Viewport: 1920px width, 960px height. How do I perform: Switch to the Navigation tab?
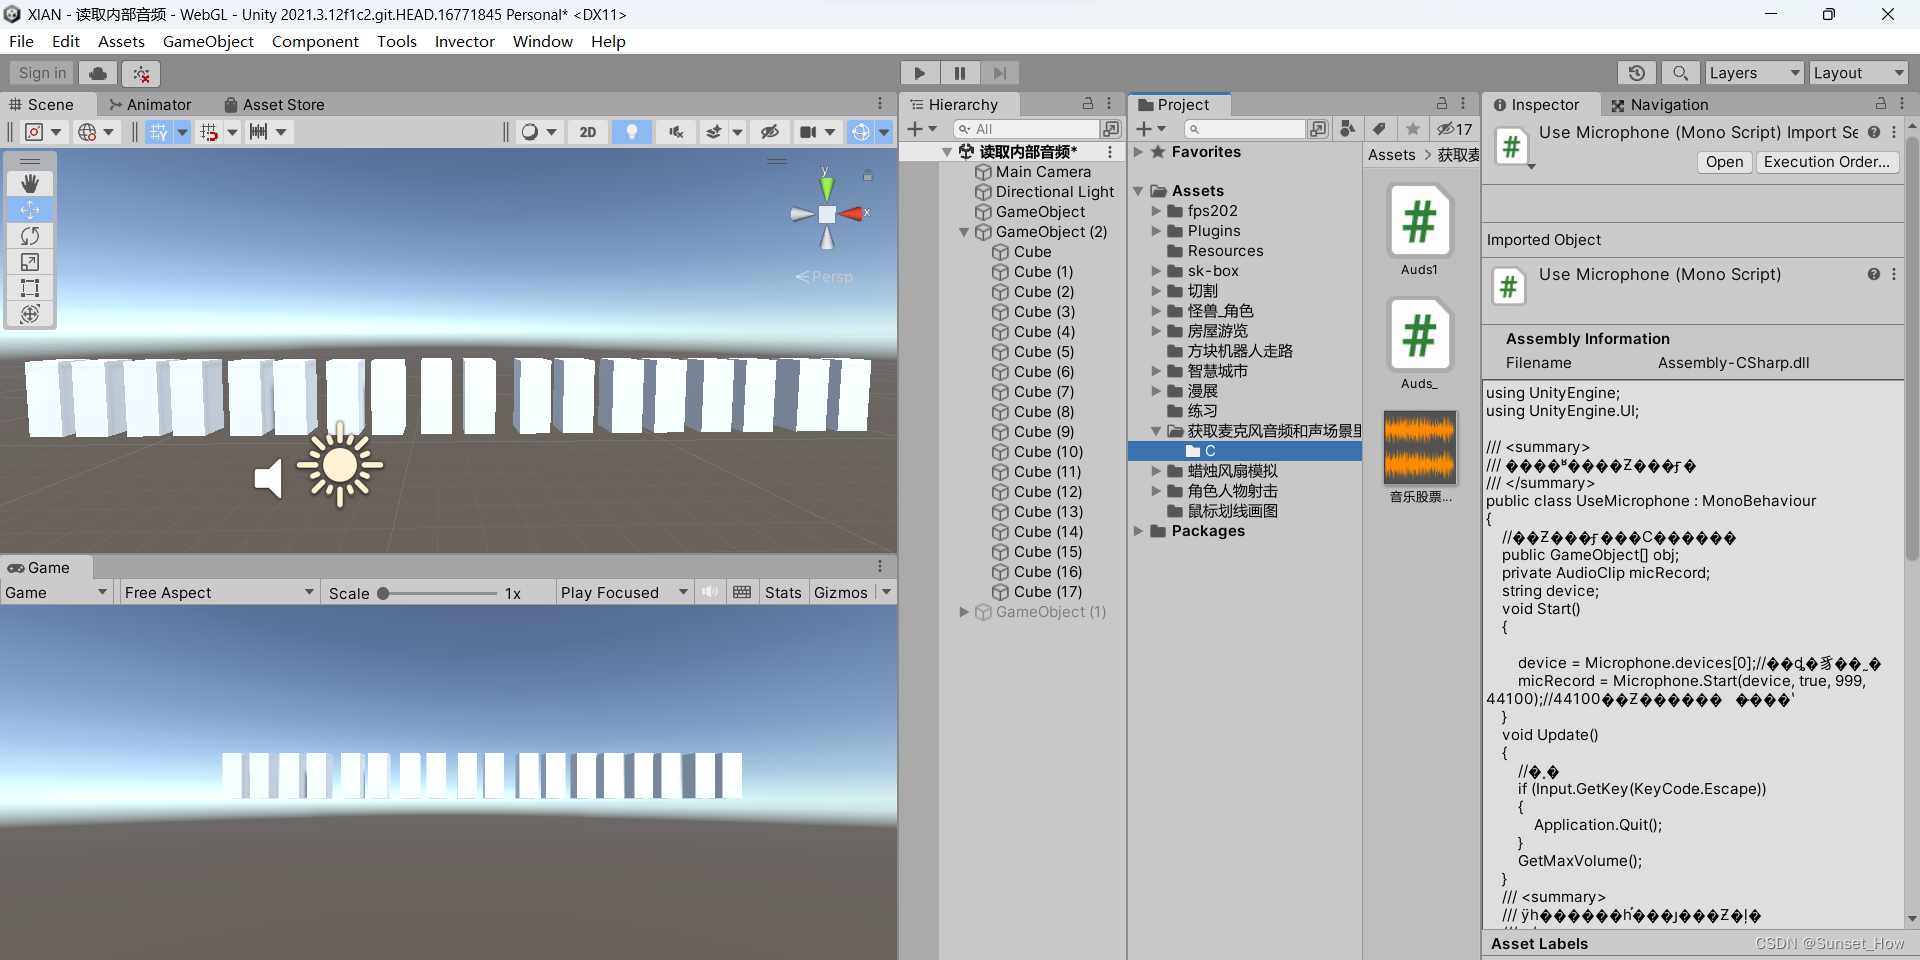(x=1660, y=104)
